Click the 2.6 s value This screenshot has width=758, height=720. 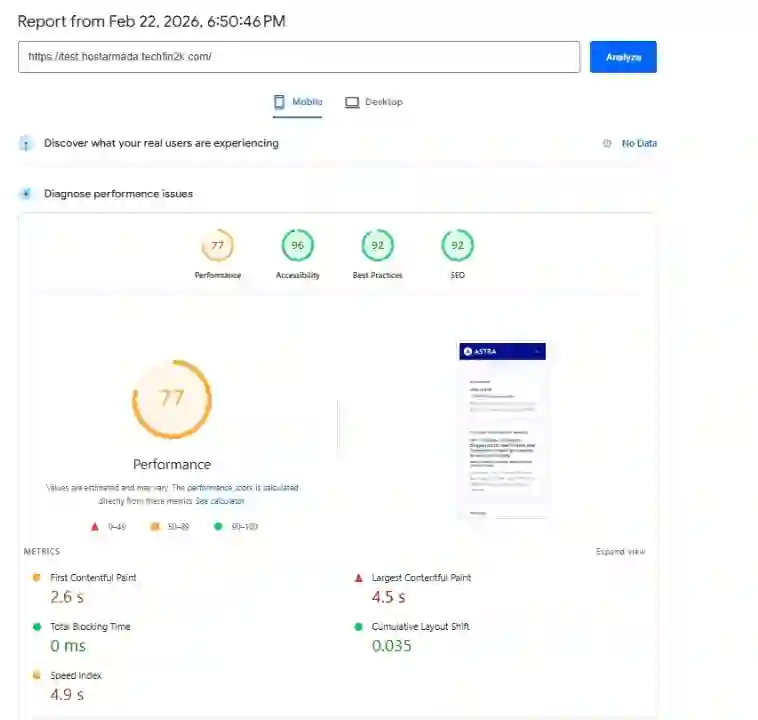click(x=67, y=597)
